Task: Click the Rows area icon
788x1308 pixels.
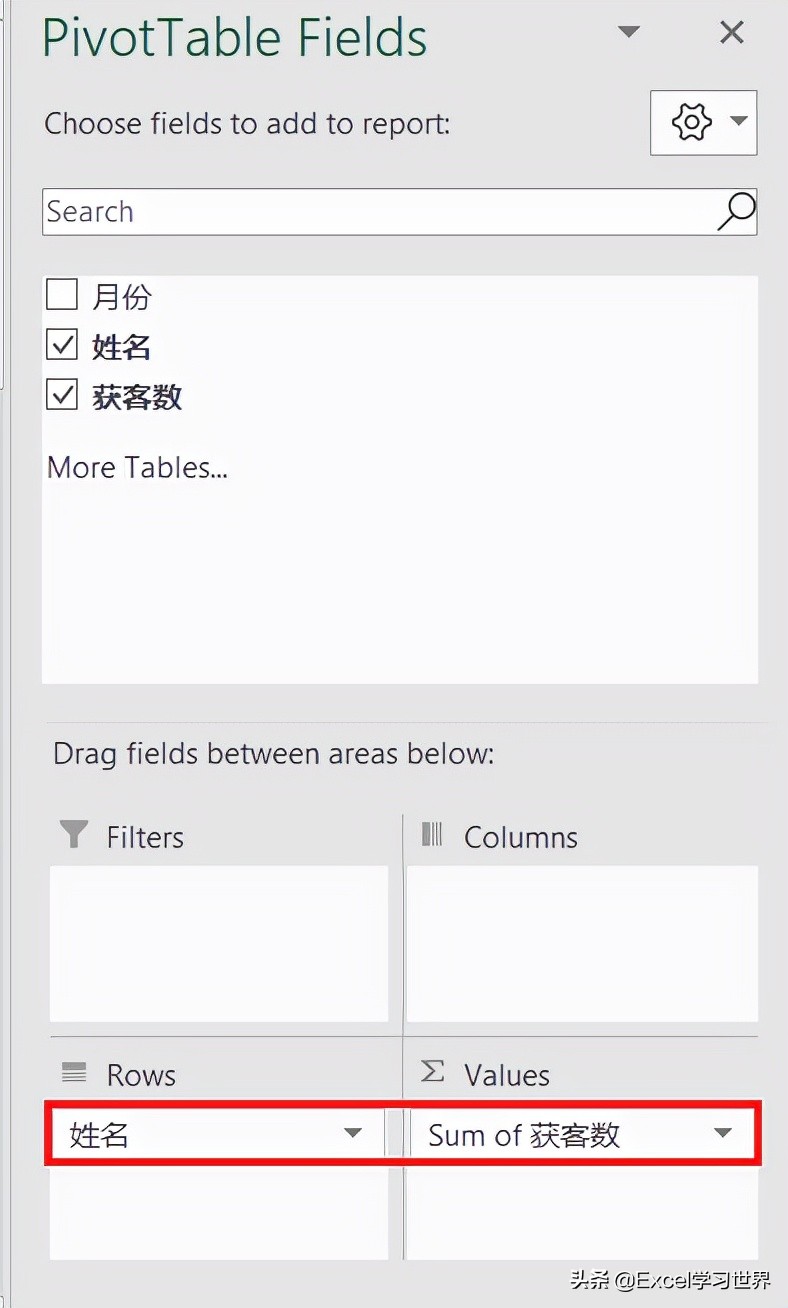Action: (72, 1073)
